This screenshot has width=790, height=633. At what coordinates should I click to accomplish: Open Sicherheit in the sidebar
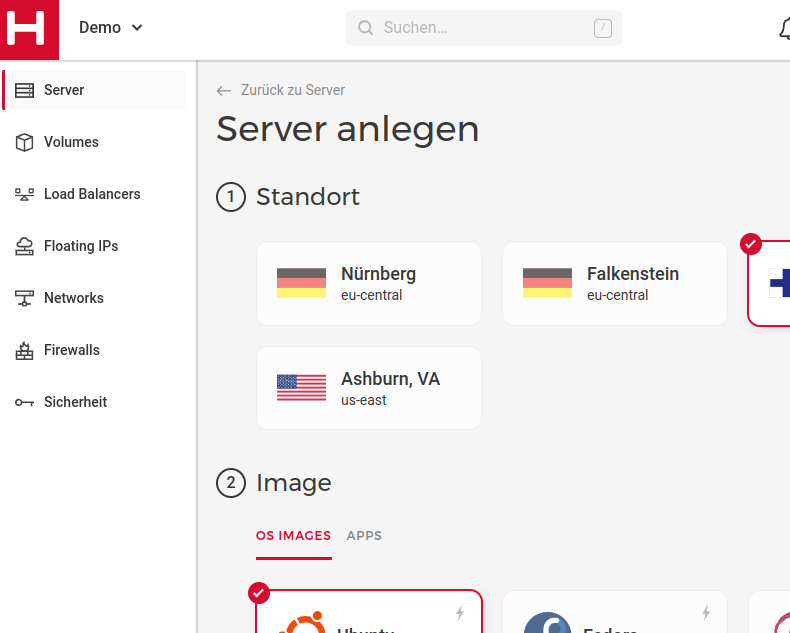95,402
